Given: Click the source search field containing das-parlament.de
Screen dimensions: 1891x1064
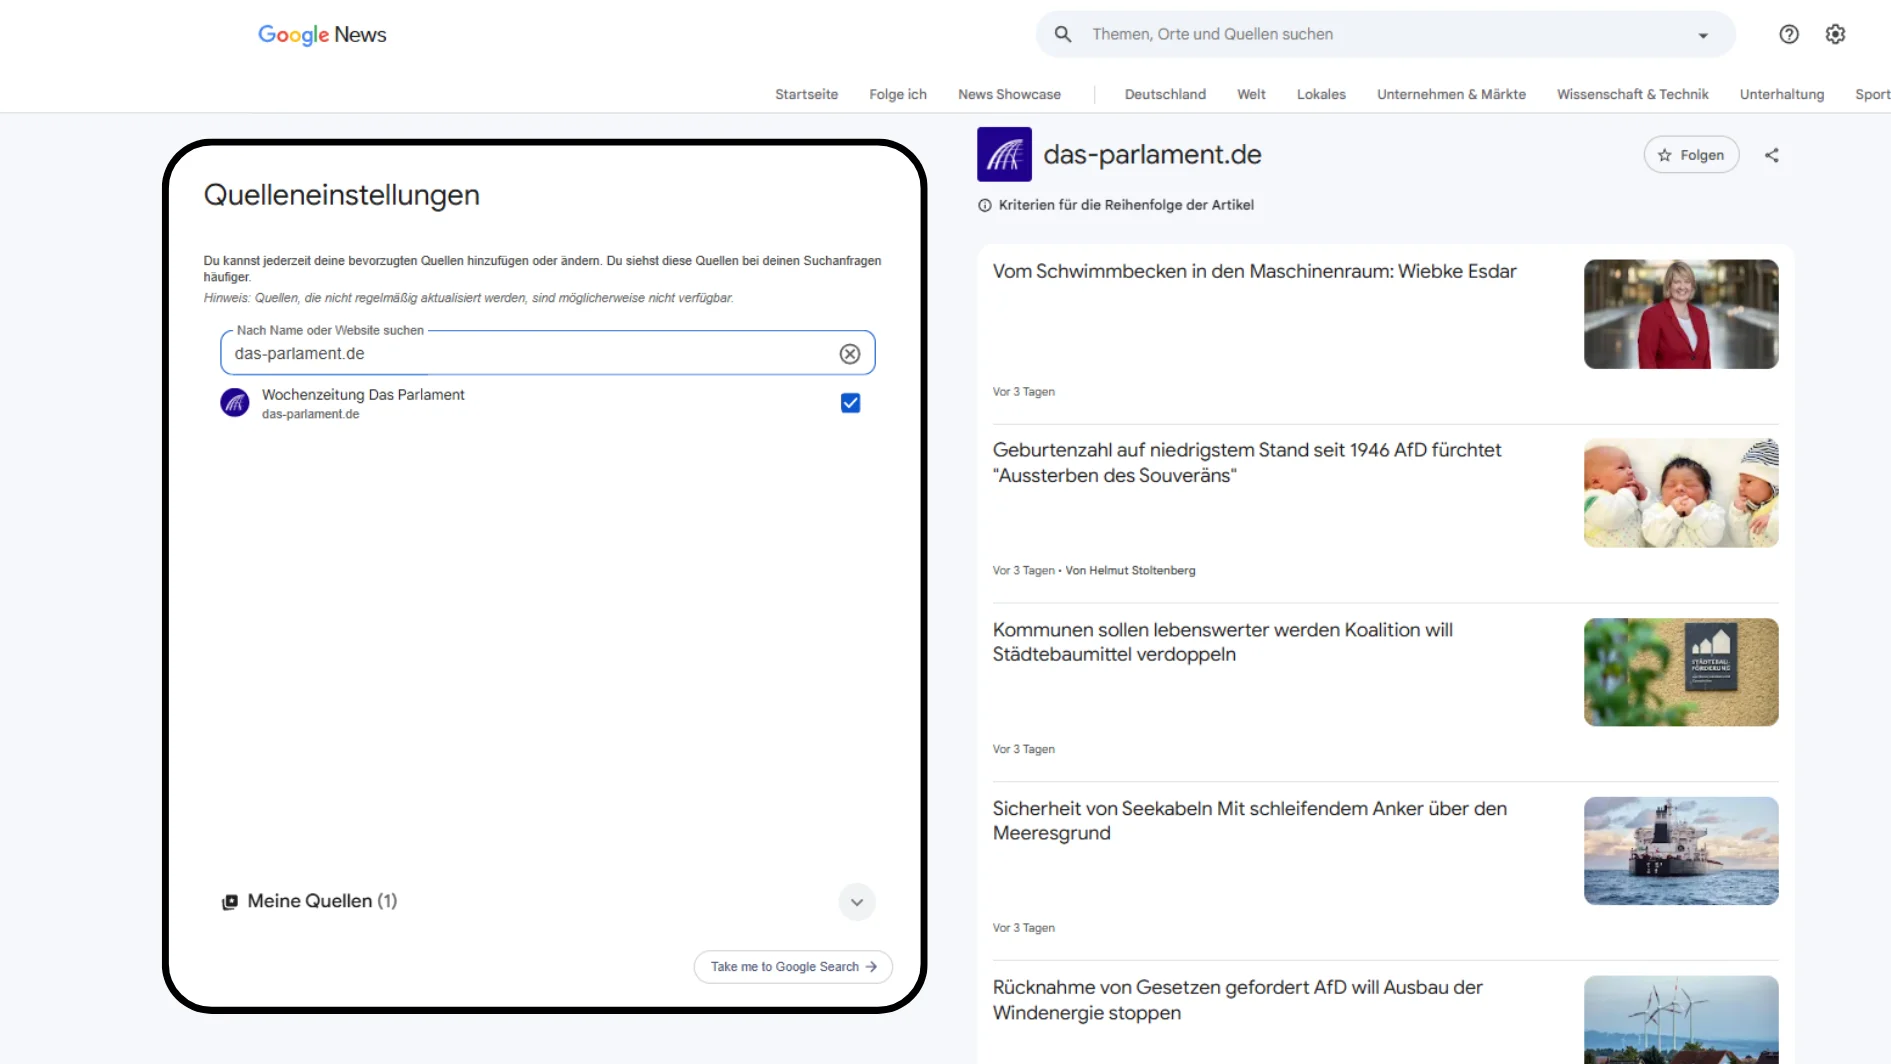Looking at the screenshot, I should 547,353.
